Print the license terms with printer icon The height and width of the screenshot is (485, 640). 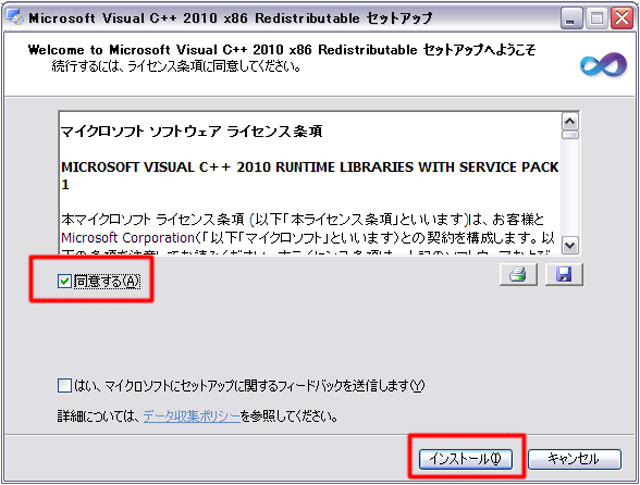(x=518, y=274)
